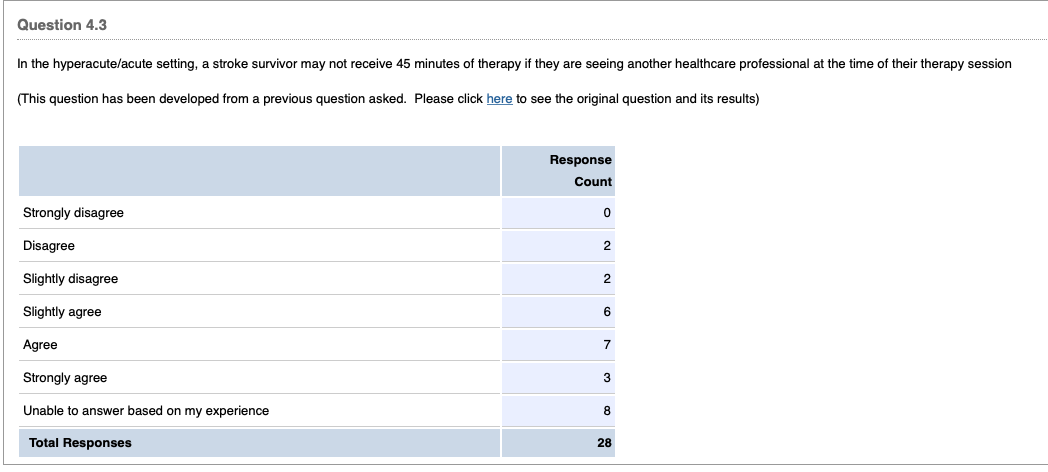
Task: Select the Slightly disagree row label
Action: [71, 279]
